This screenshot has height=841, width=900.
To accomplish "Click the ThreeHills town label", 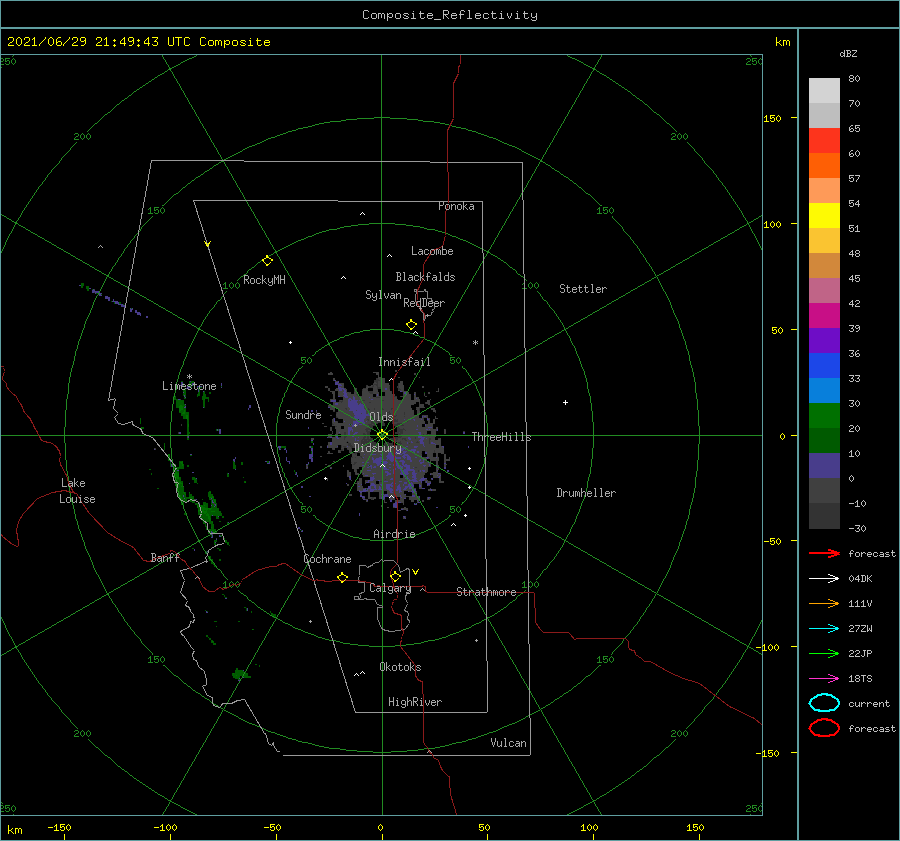I will tap(501, 437).
